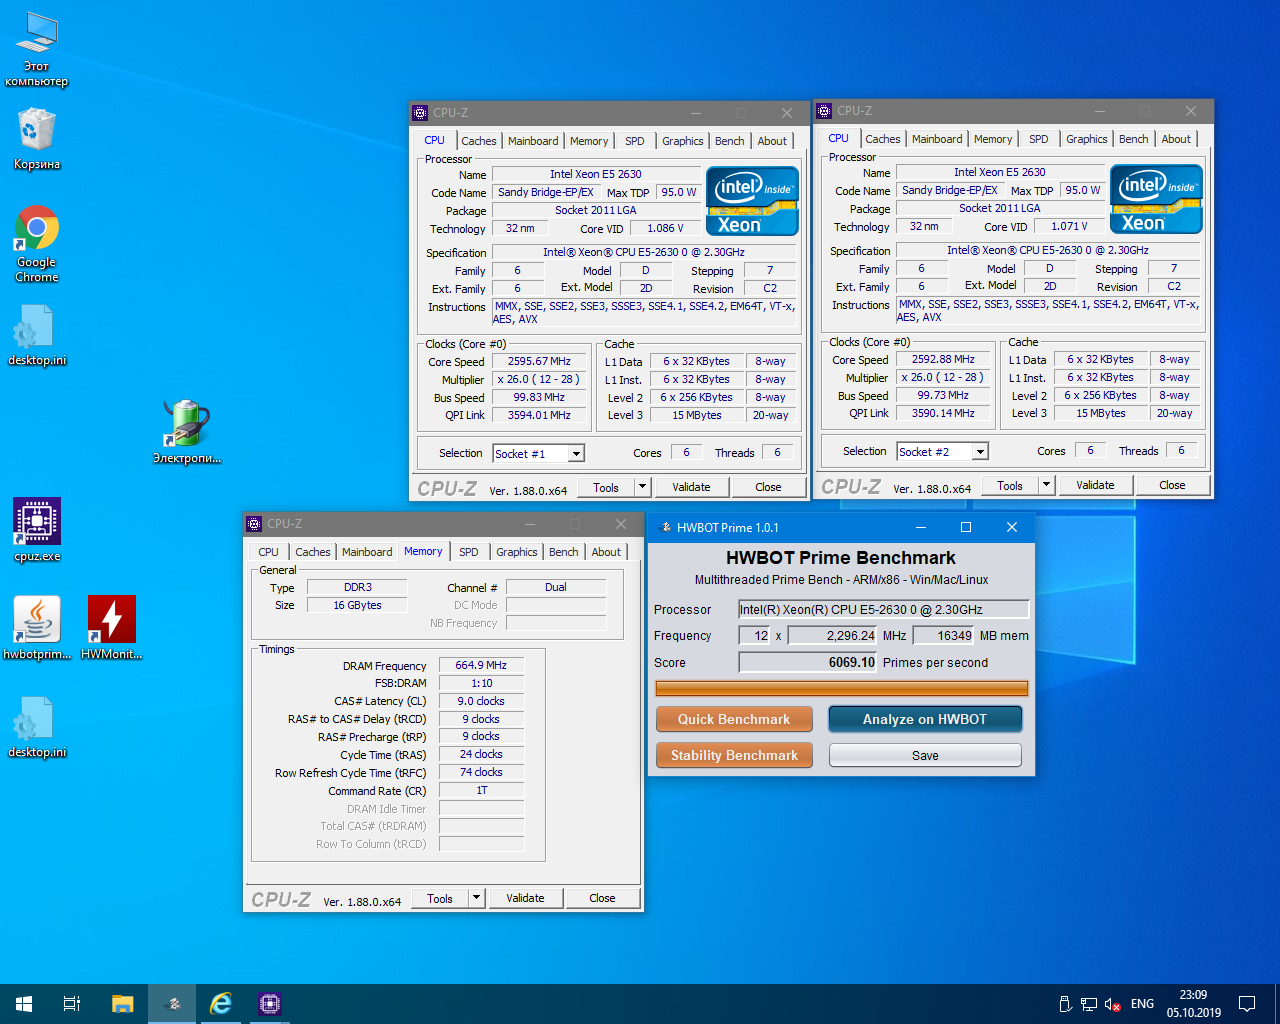Click Validate in CPU-Z Memory window
Screen dimensions: 1280x1024
[525, 898]
